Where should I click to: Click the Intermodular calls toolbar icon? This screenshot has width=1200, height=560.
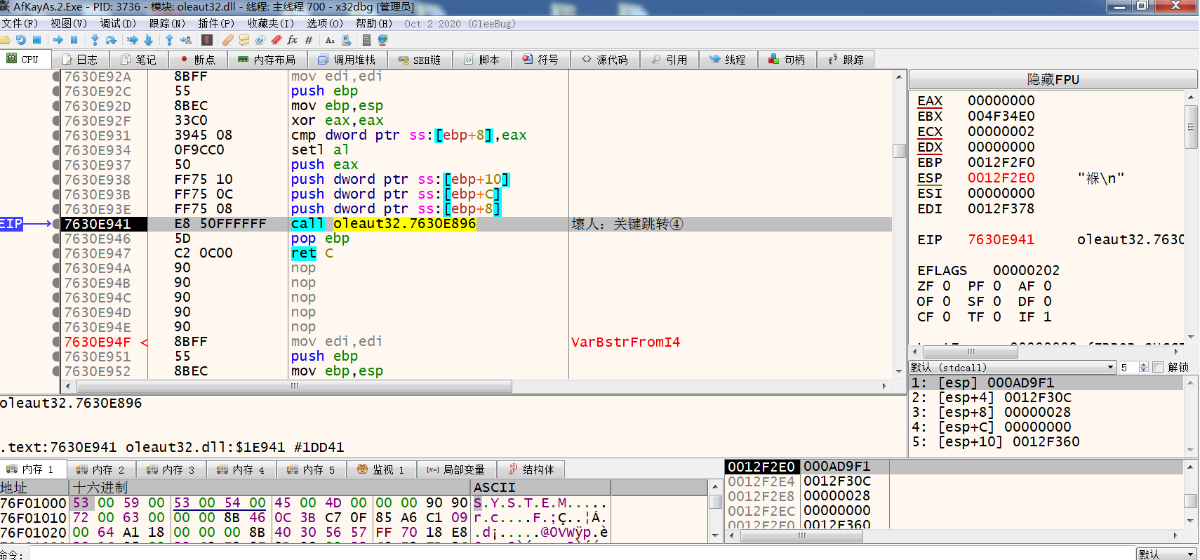[x=346, y=40]
